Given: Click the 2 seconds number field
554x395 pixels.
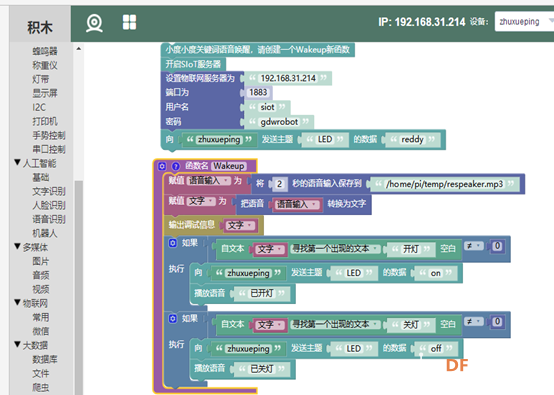Looking at the screenshot, I should pyautogui.click(x=279, y=184).
